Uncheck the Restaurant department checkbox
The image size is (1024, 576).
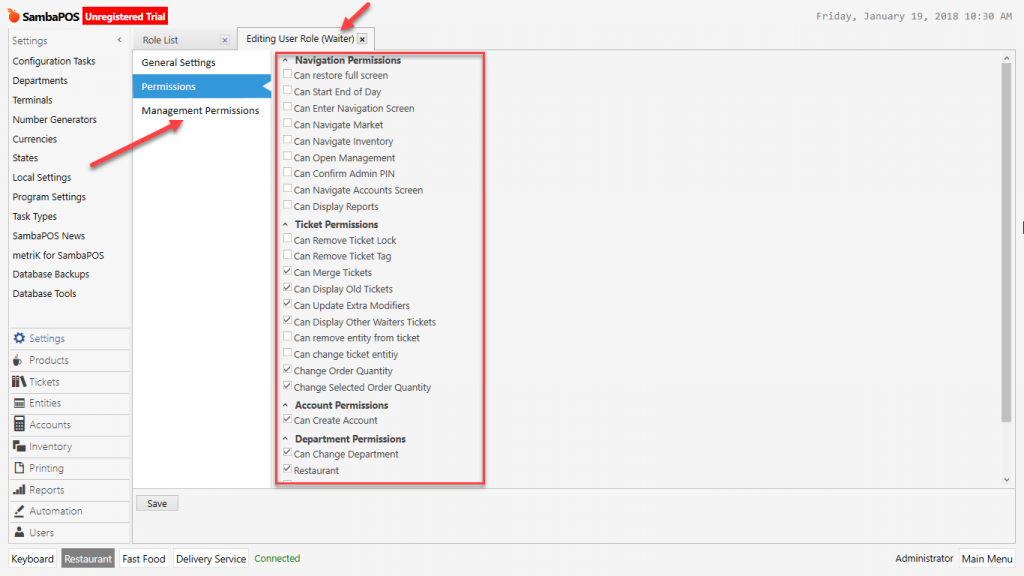(x=287, y=468)
